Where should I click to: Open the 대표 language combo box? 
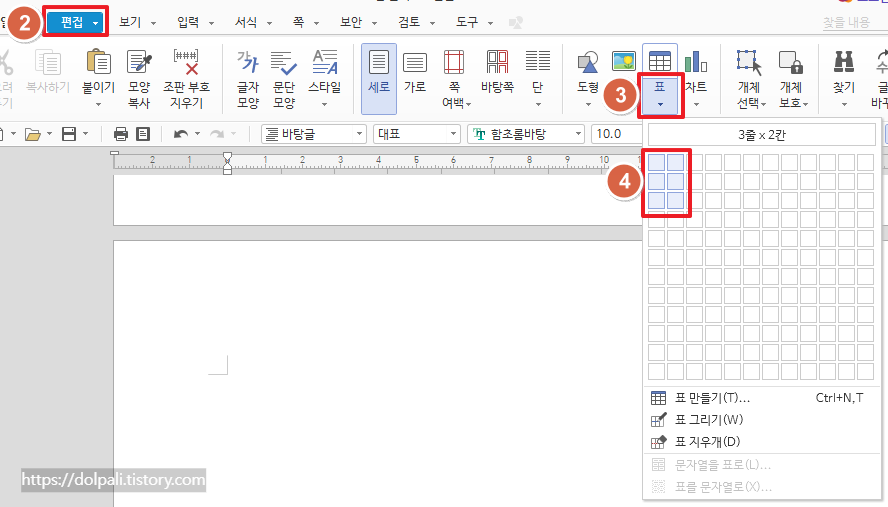pyautogui.click(x=416, y=134)
